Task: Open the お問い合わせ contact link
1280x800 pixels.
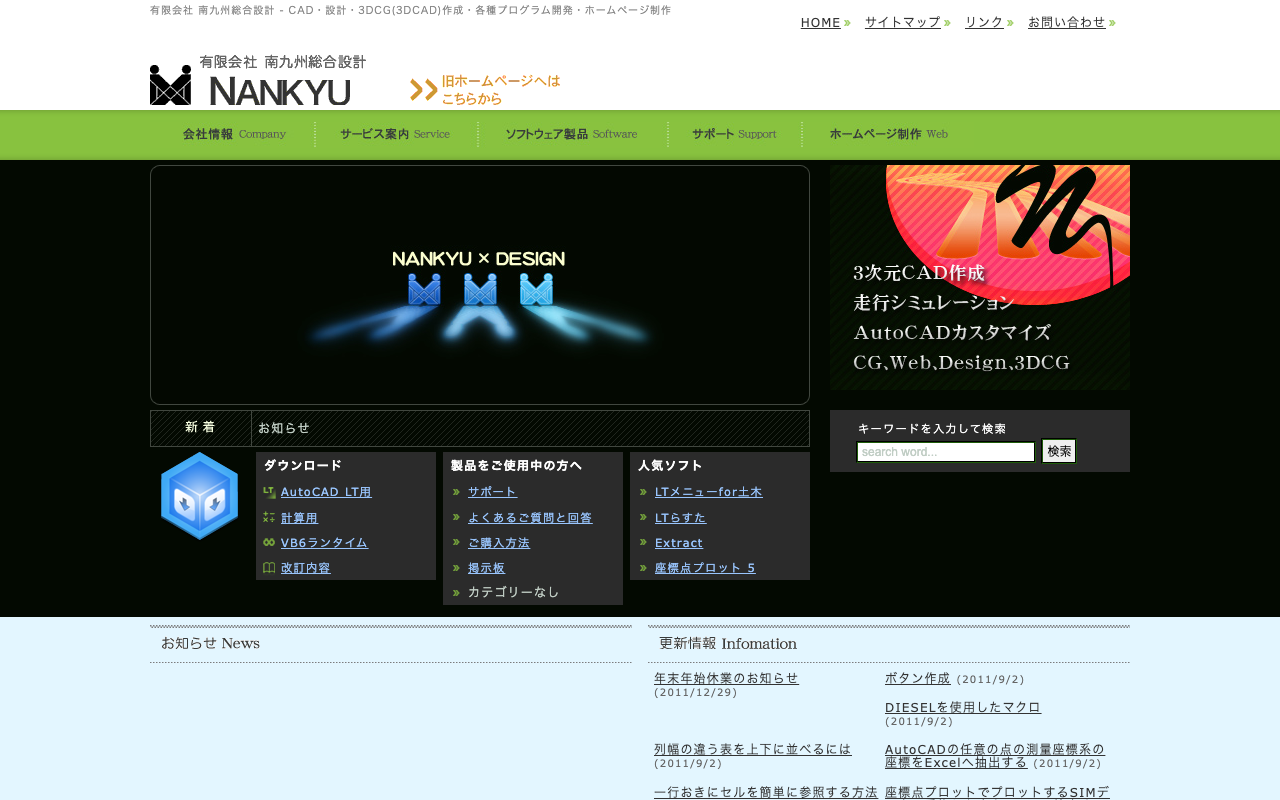Action: click(1067, 22)
